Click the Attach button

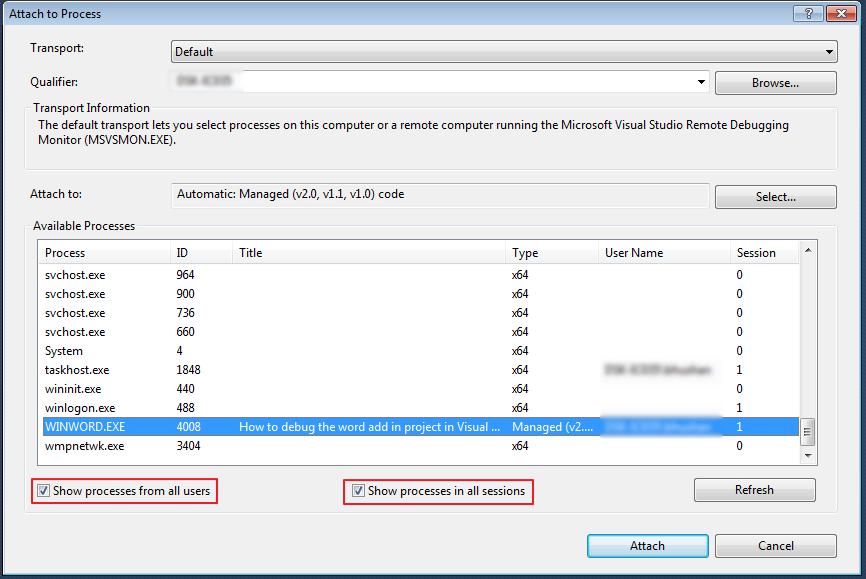pyautogui.click(x=647, y=546)
